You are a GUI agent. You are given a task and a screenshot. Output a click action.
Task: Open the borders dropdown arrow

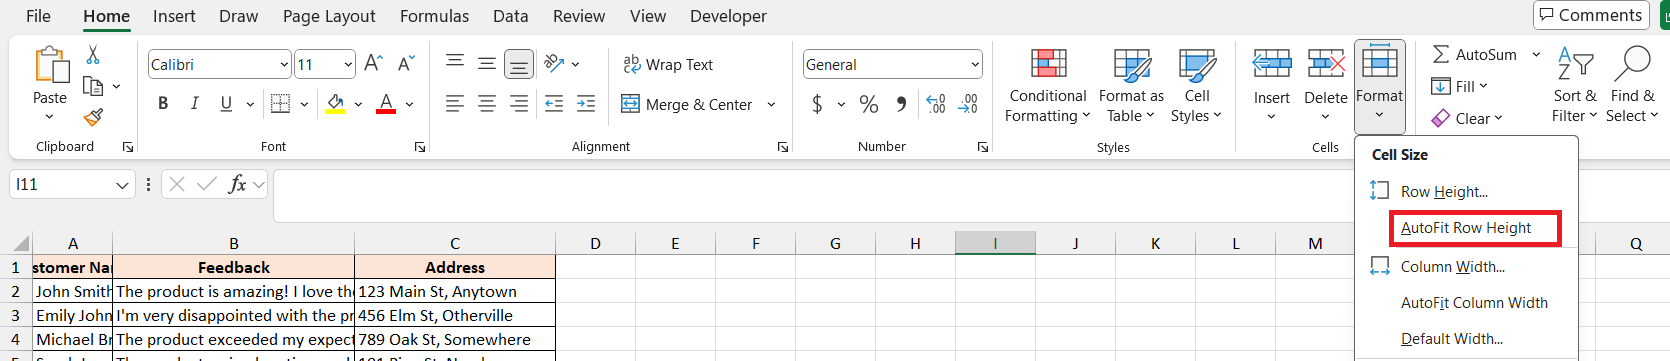click(x=305, y=104)
